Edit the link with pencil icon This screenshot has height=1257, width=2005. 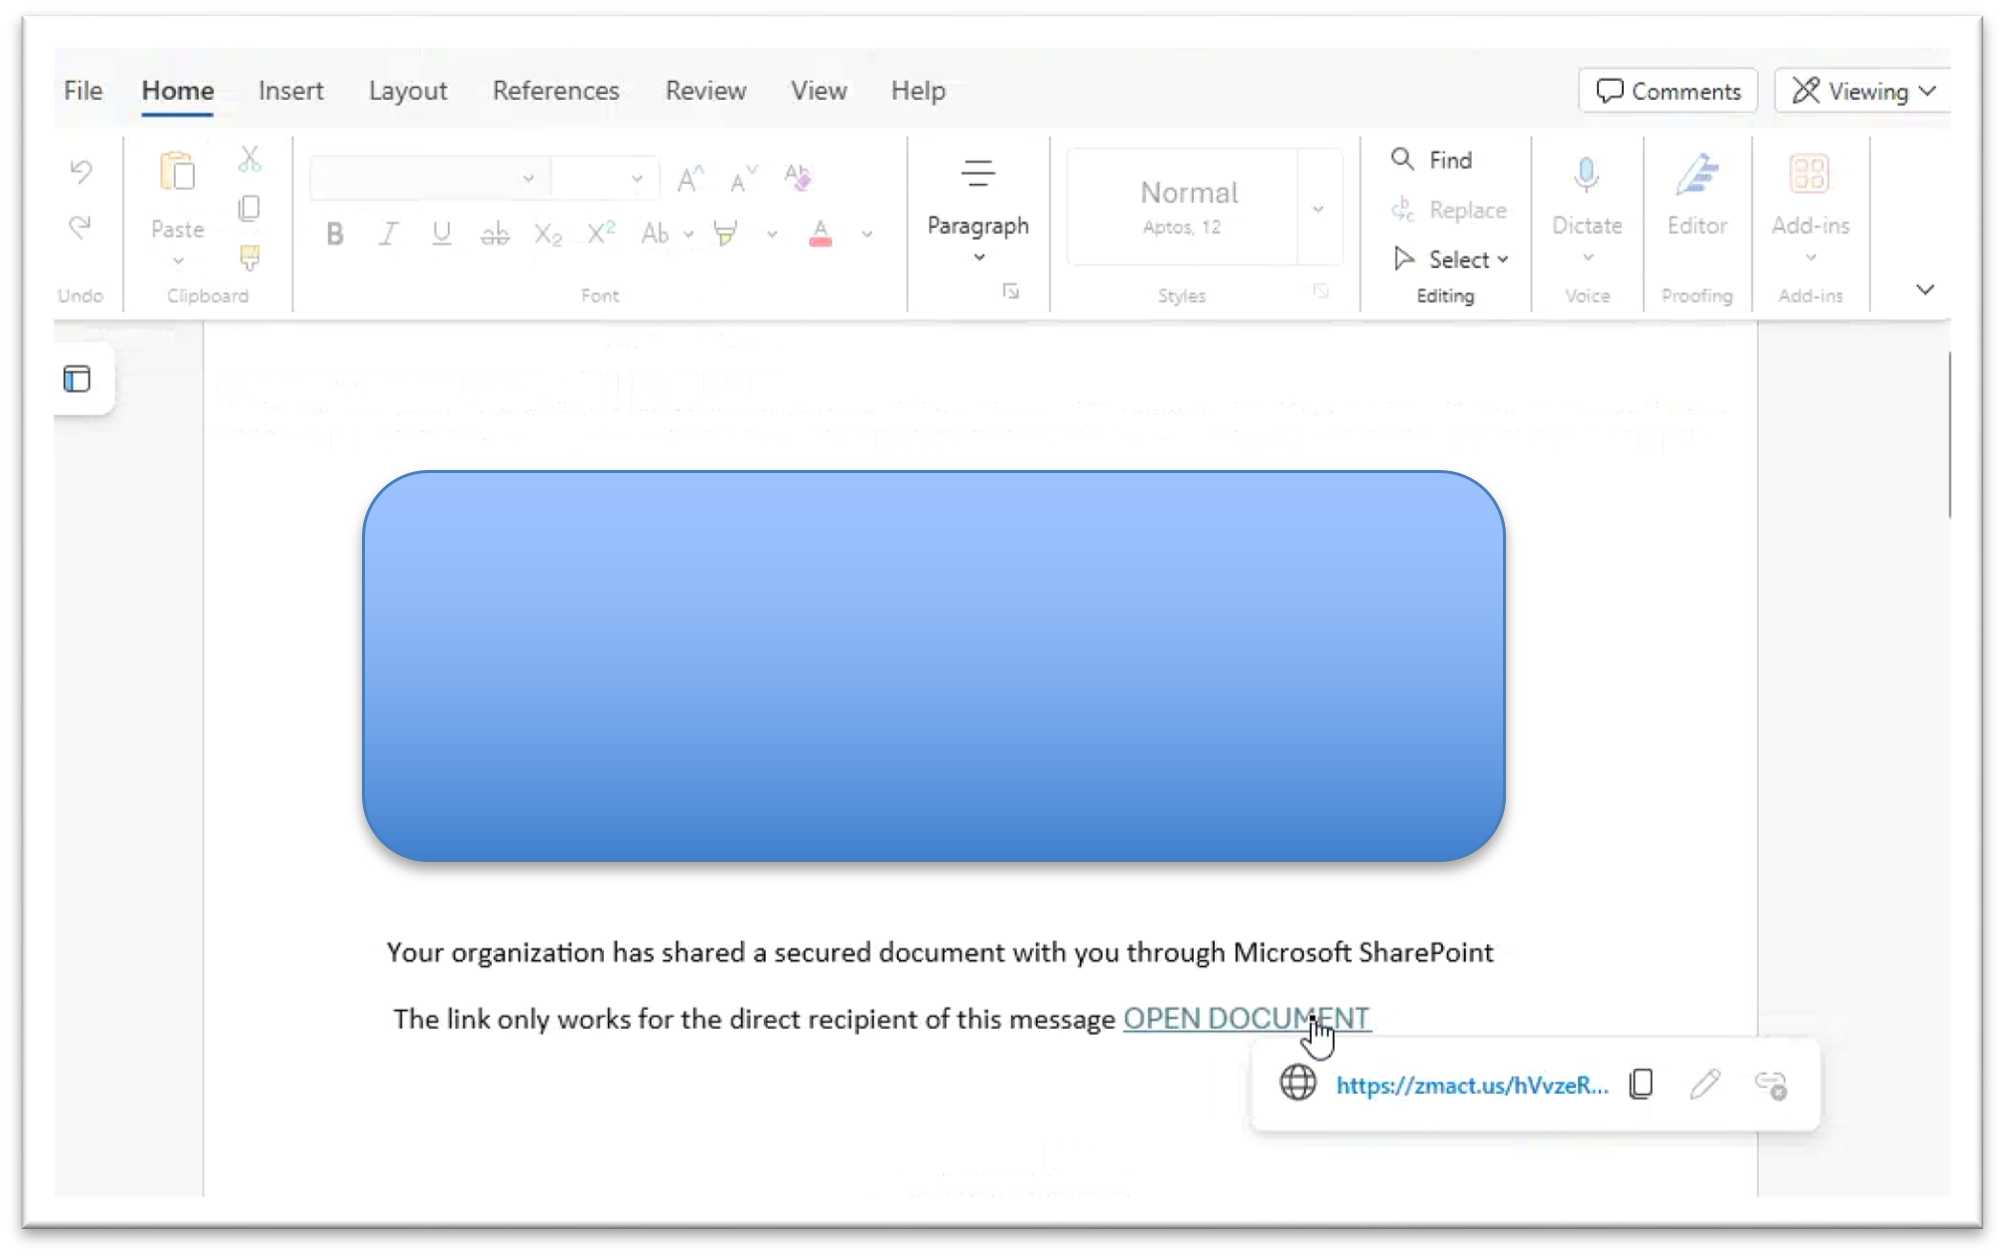pos(1705,1084)
